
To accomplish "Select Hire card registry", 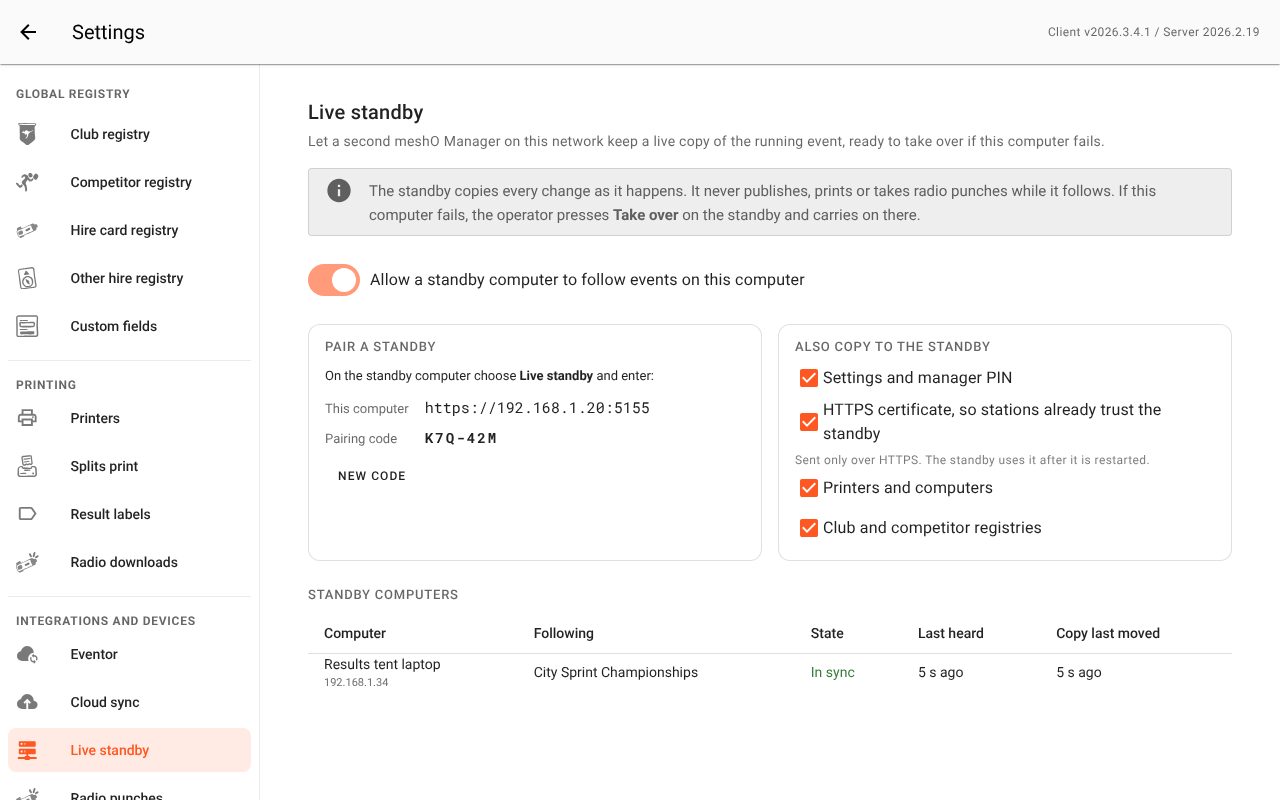I will [130, 230].
